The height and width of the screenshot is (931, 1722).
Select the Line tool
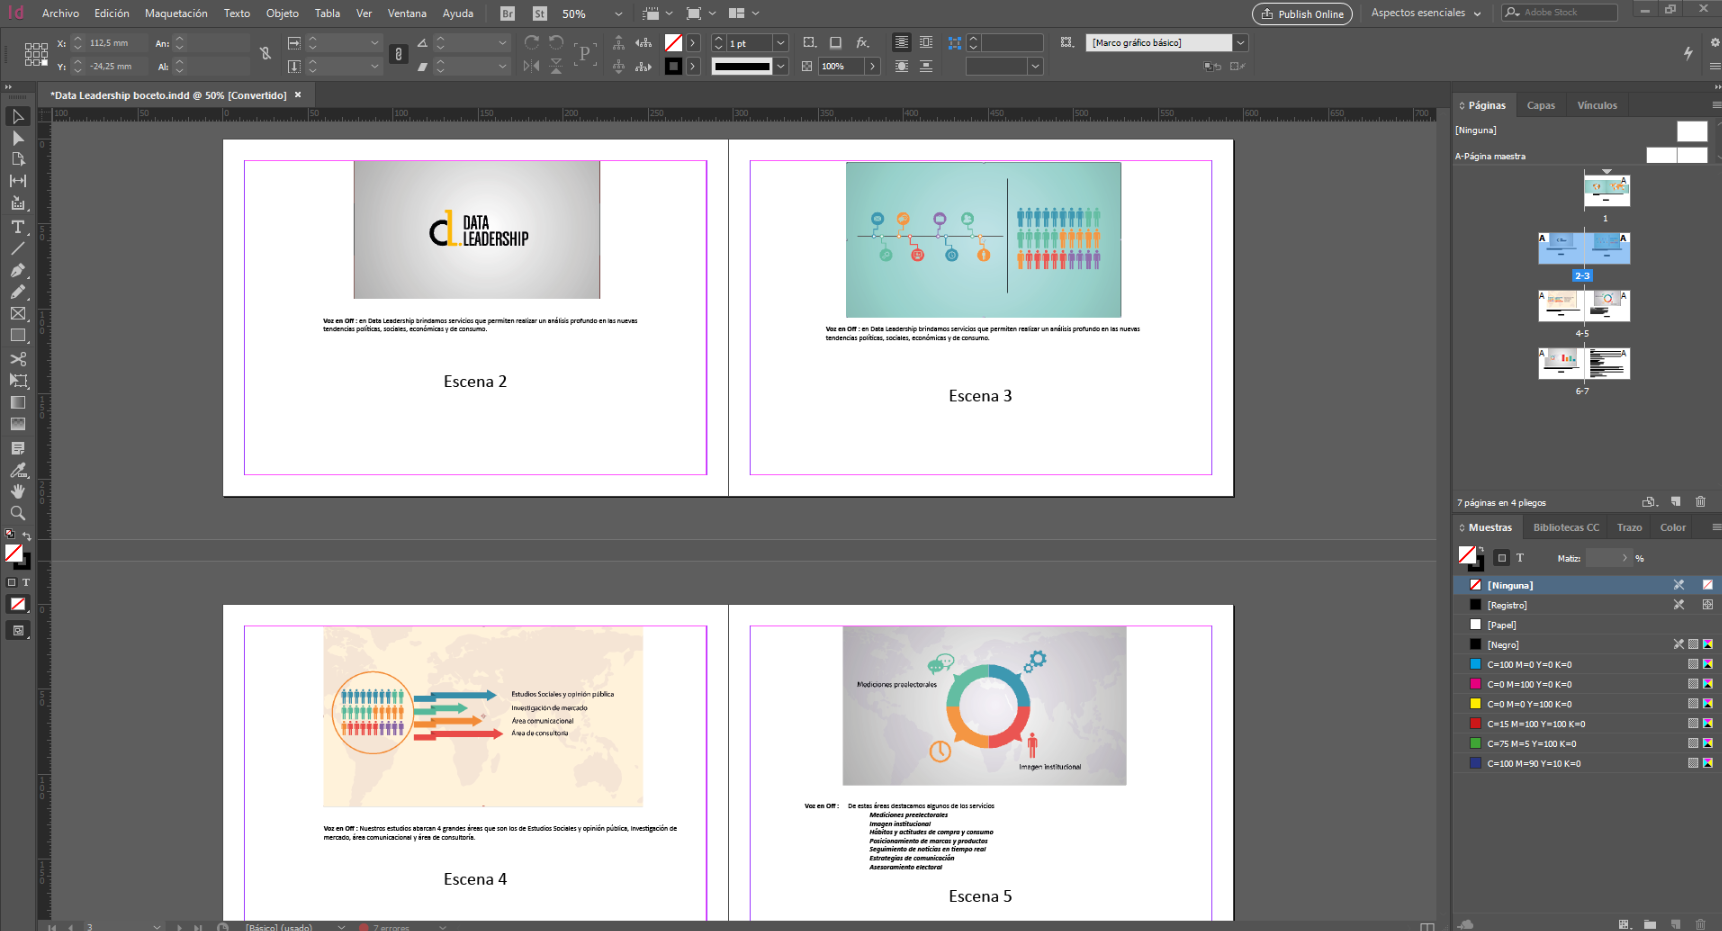[x=17, y=248]
